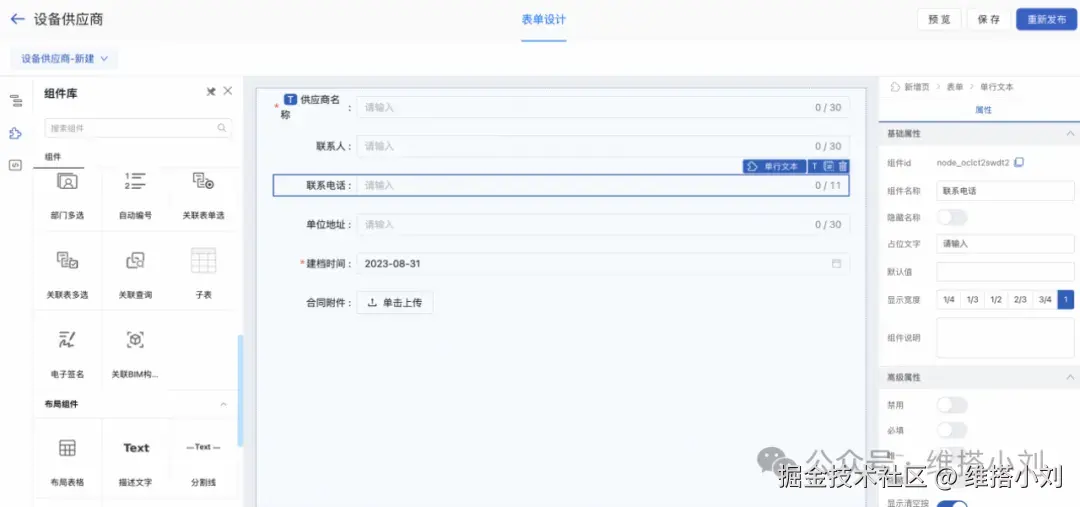Set display width to 2/3

pyautogui.click(x=1020, y=300)
